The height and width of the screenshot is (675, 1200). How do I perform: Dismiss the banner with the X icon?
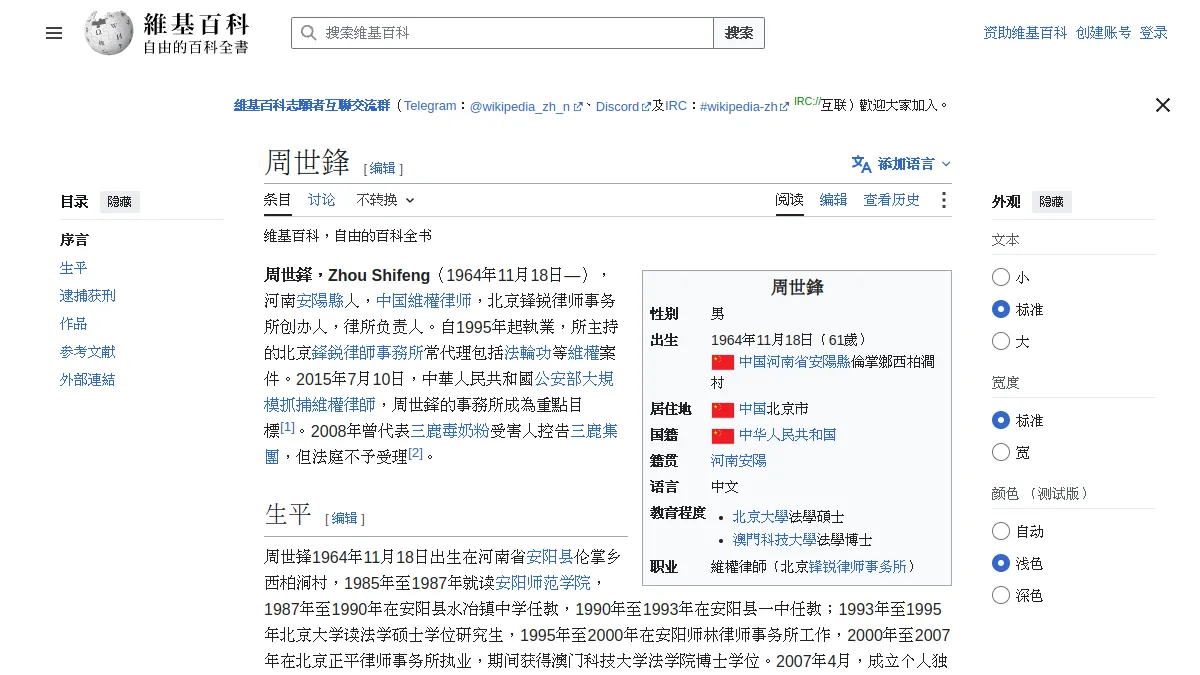(1162, 105)
